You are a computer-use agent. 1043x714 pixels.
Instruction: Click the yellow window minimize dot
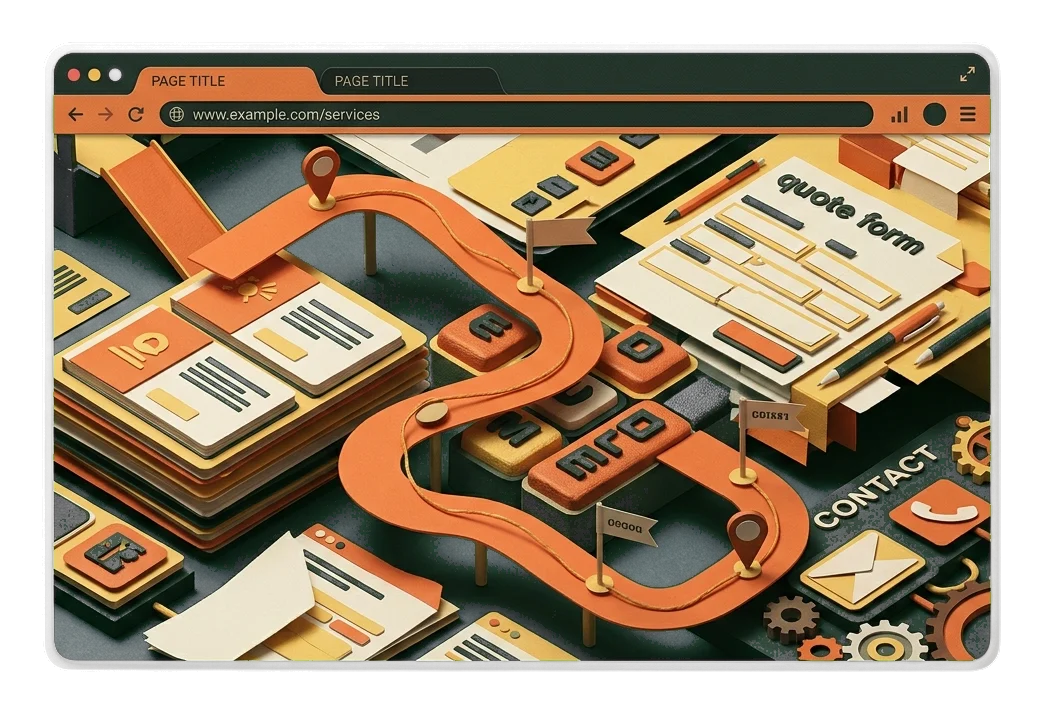click(94, 75)
